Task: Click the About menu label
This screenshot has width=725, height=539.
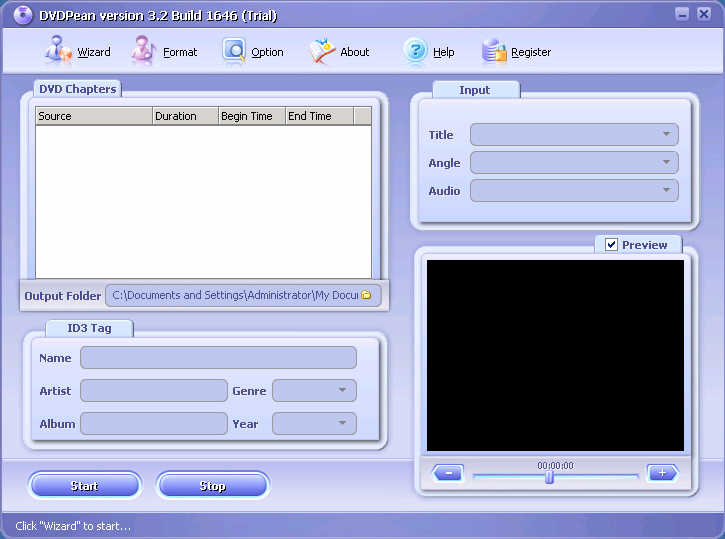Action: pyautogui.click(x=355, y=52)
